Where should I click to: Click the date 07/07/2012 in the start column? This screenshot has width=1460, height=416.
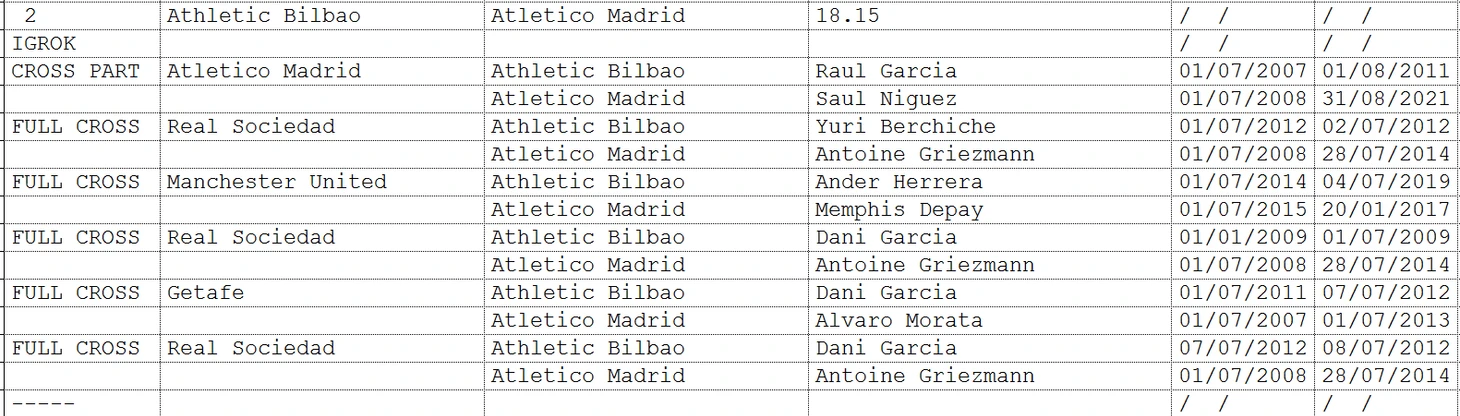click(1243, 349)
